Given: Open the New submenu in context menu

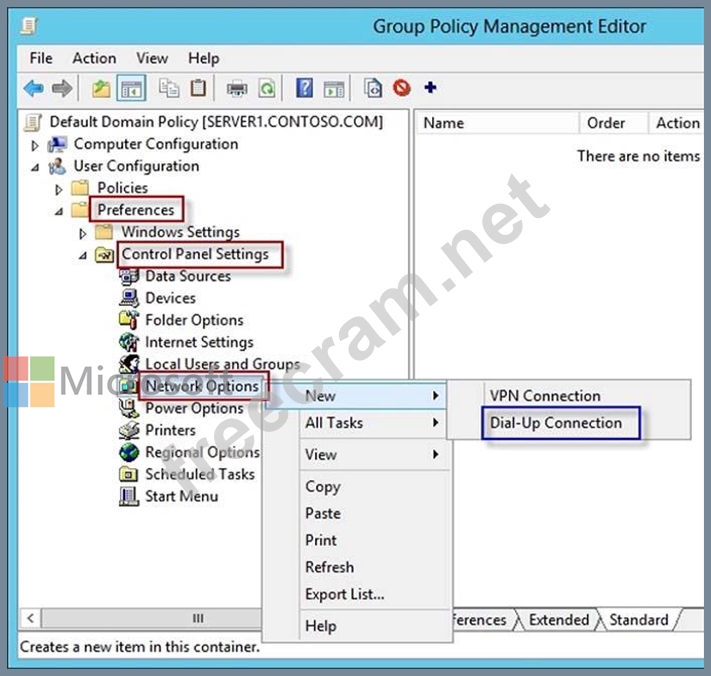Looking at the screenshot, I should (356, 396).
